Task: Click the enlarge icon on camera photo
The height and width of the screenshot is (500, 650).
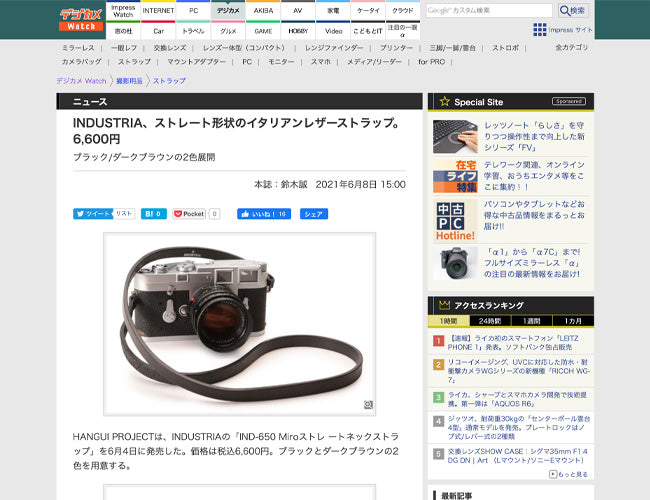Action: point(368,405)
